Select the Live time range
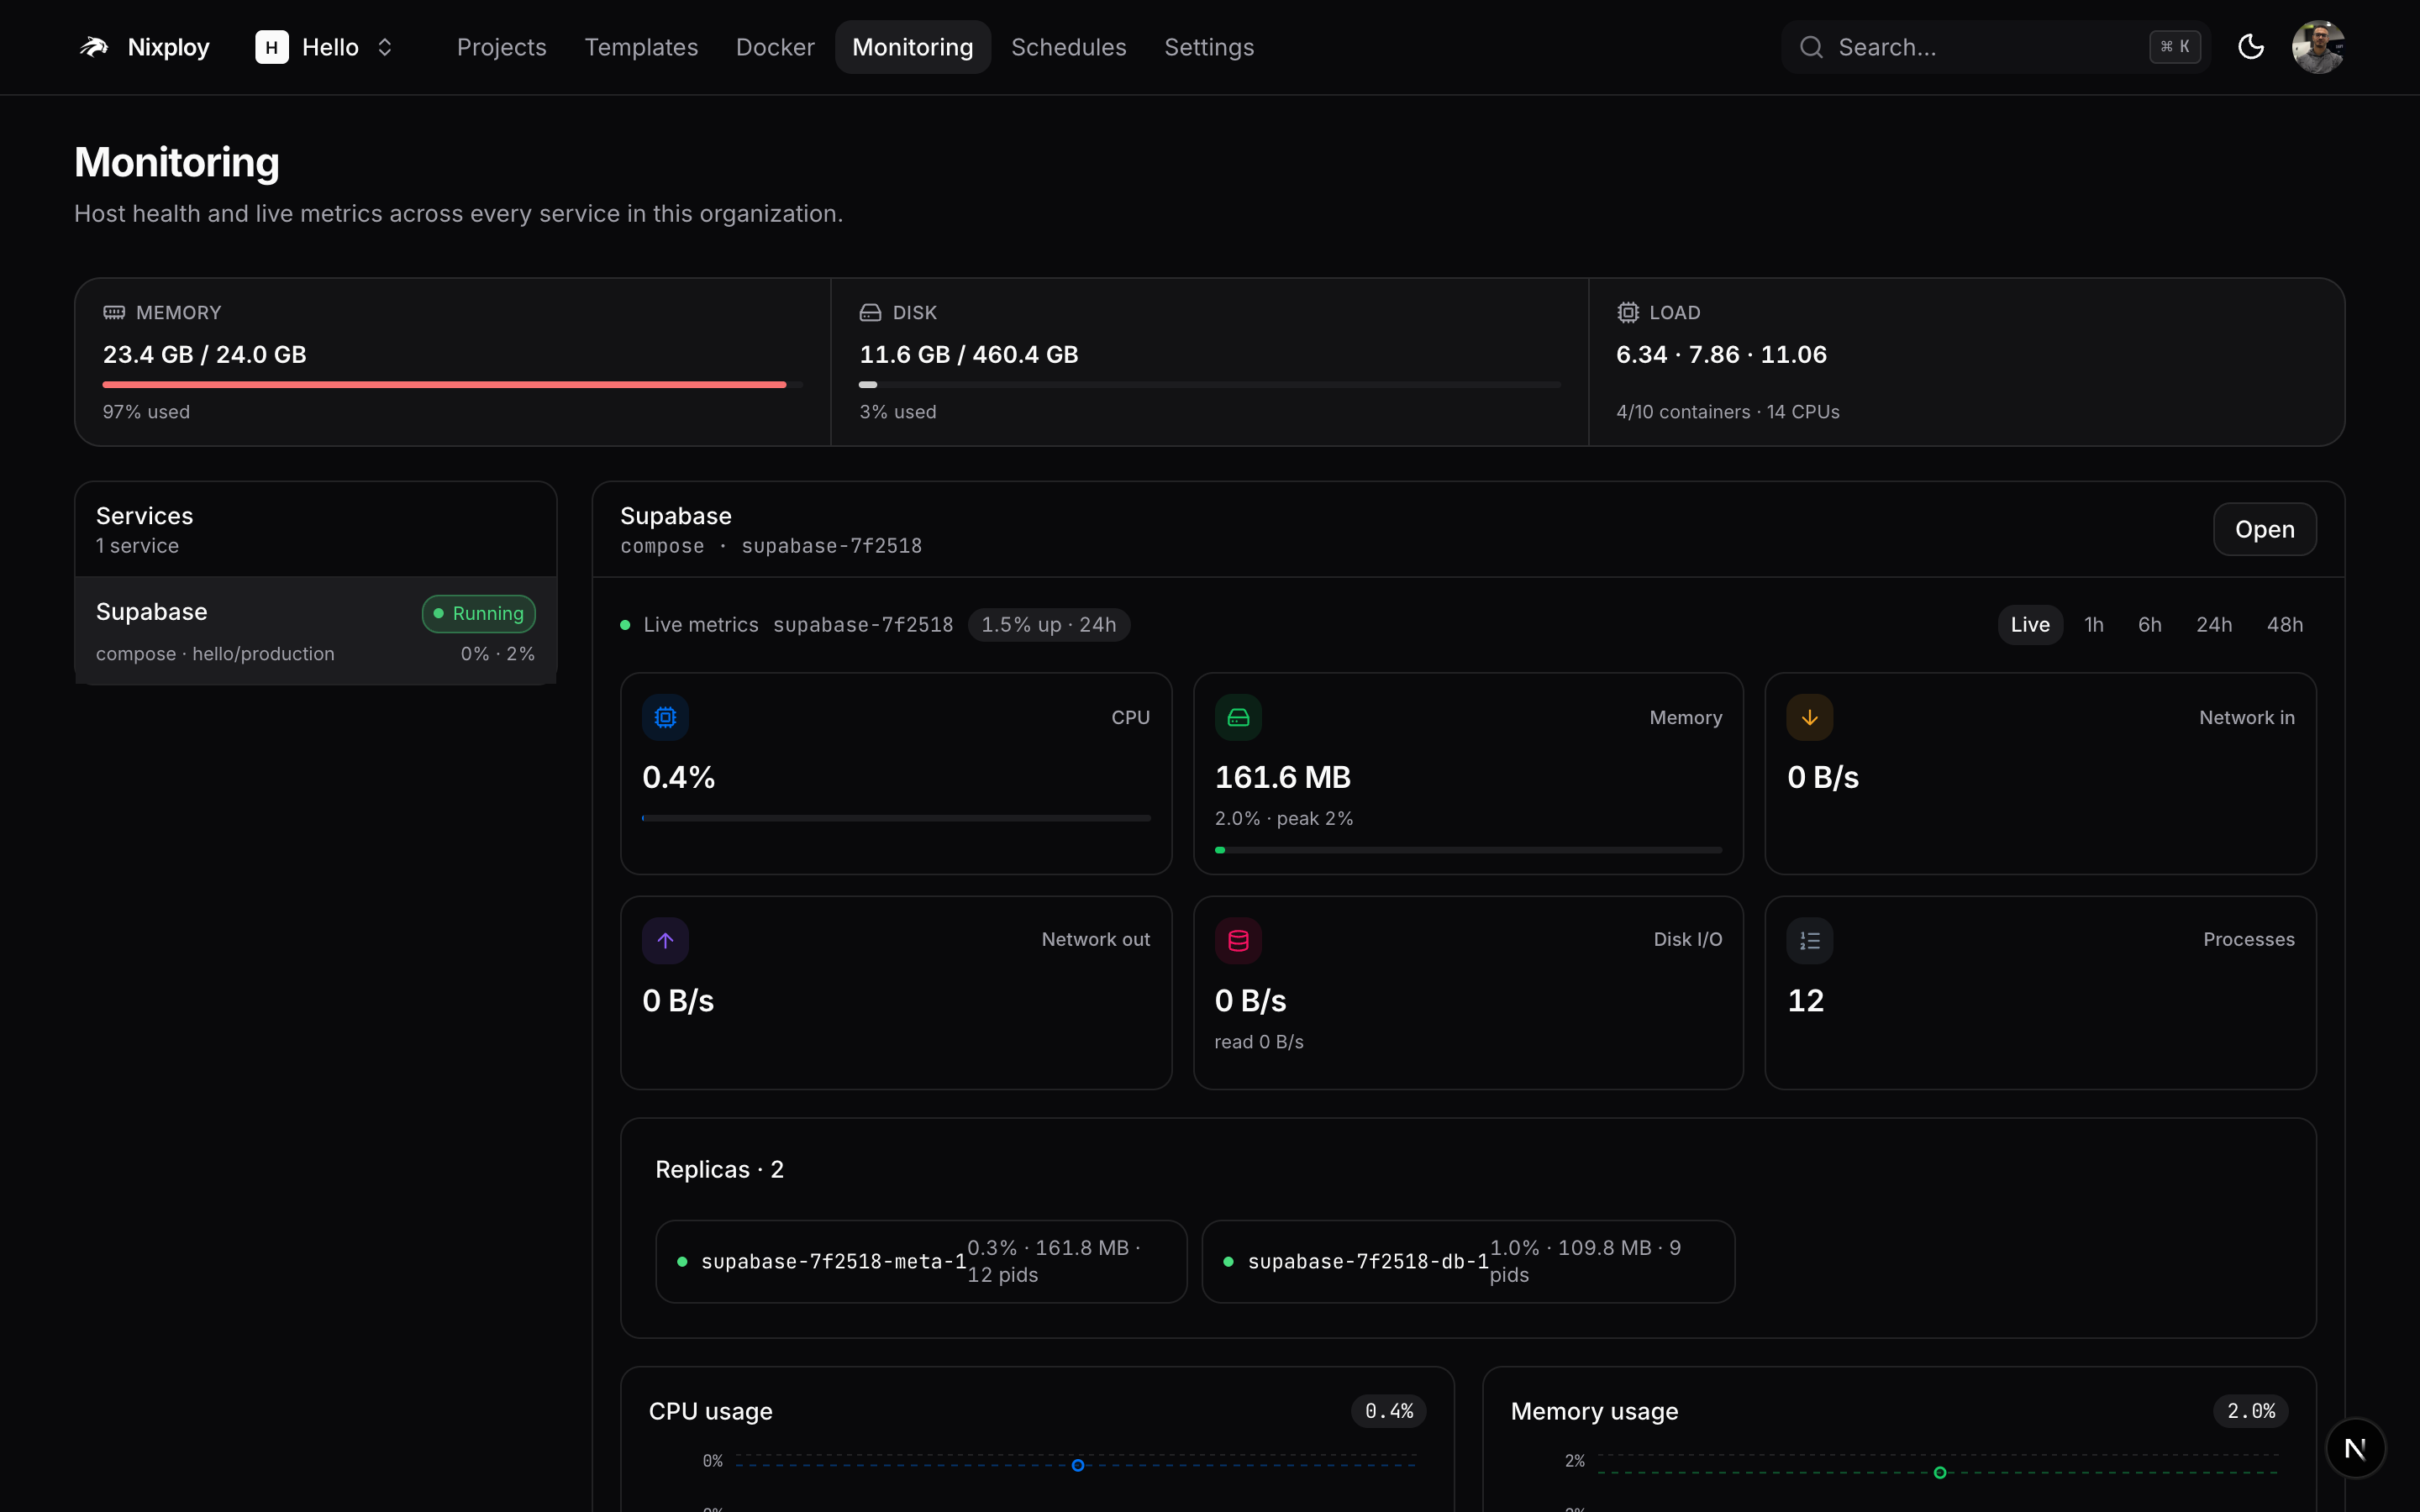2420x1512 pixels. (2030, 625)
